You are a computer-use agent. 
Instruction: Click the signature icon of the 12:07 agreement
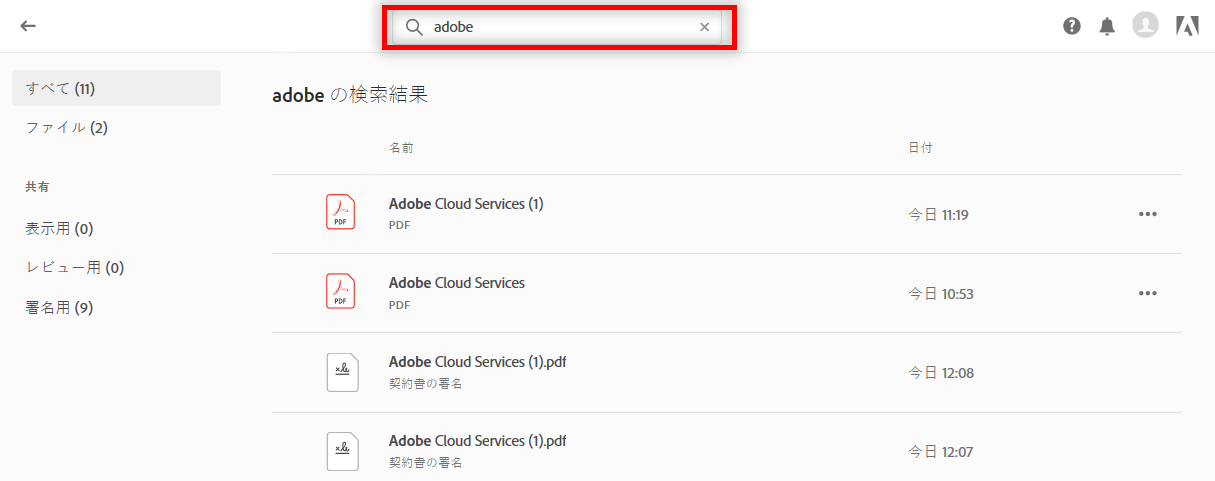[x=341, y=451]
